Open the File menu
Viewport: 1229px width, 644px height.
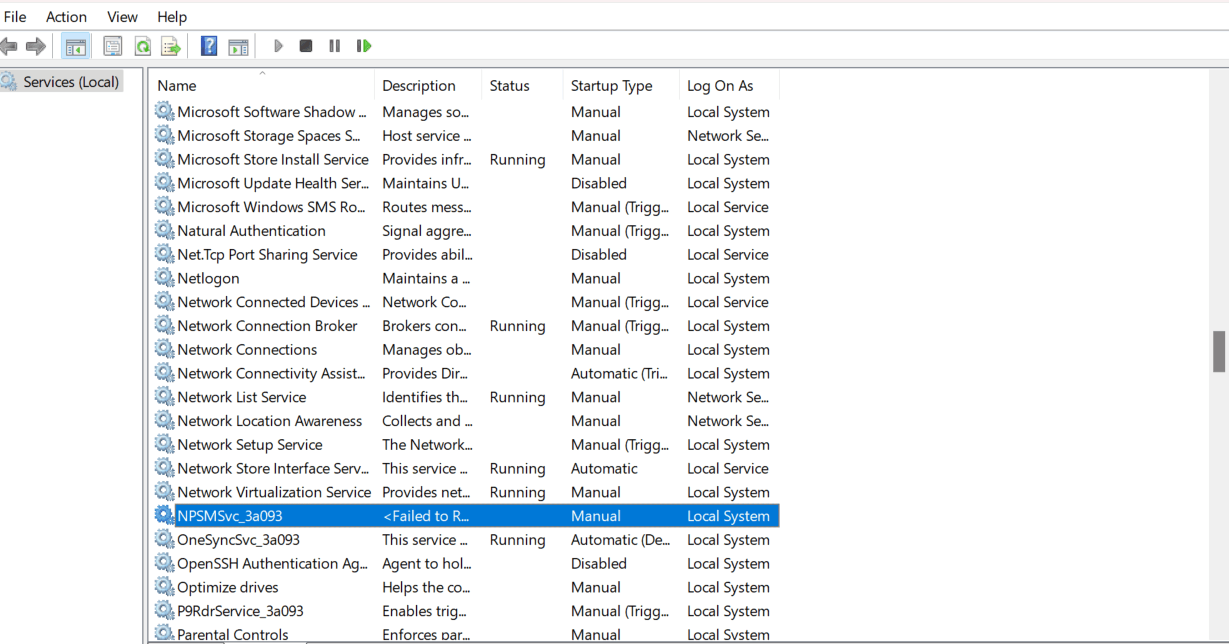point(15,16)
